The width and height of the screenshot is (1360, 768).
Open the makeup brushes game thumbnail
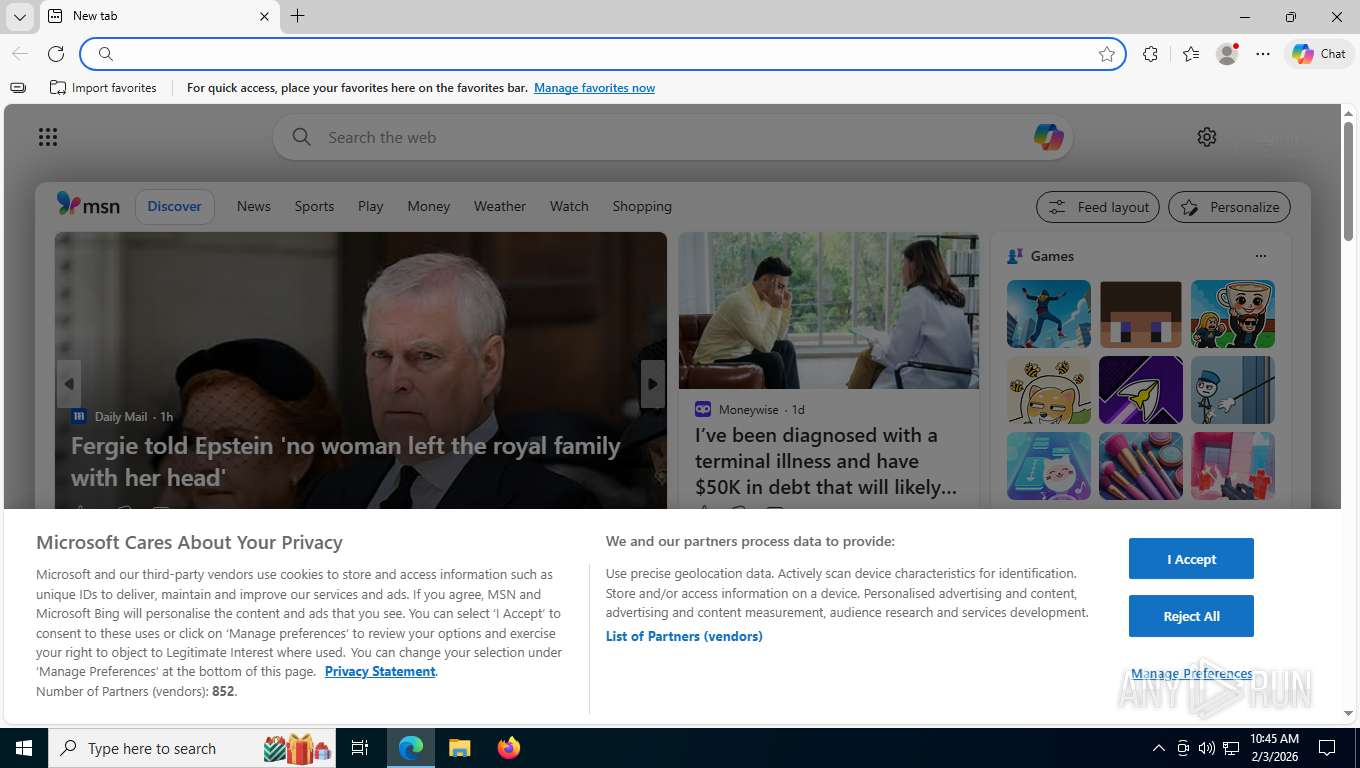(1141, 466)
